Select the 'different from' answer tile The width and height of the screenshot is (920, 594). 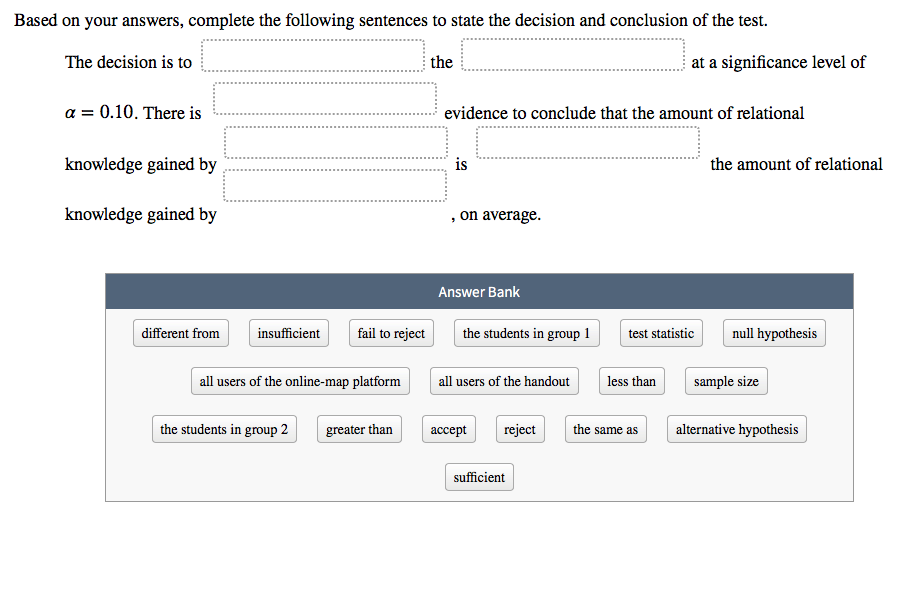[181, 333]
